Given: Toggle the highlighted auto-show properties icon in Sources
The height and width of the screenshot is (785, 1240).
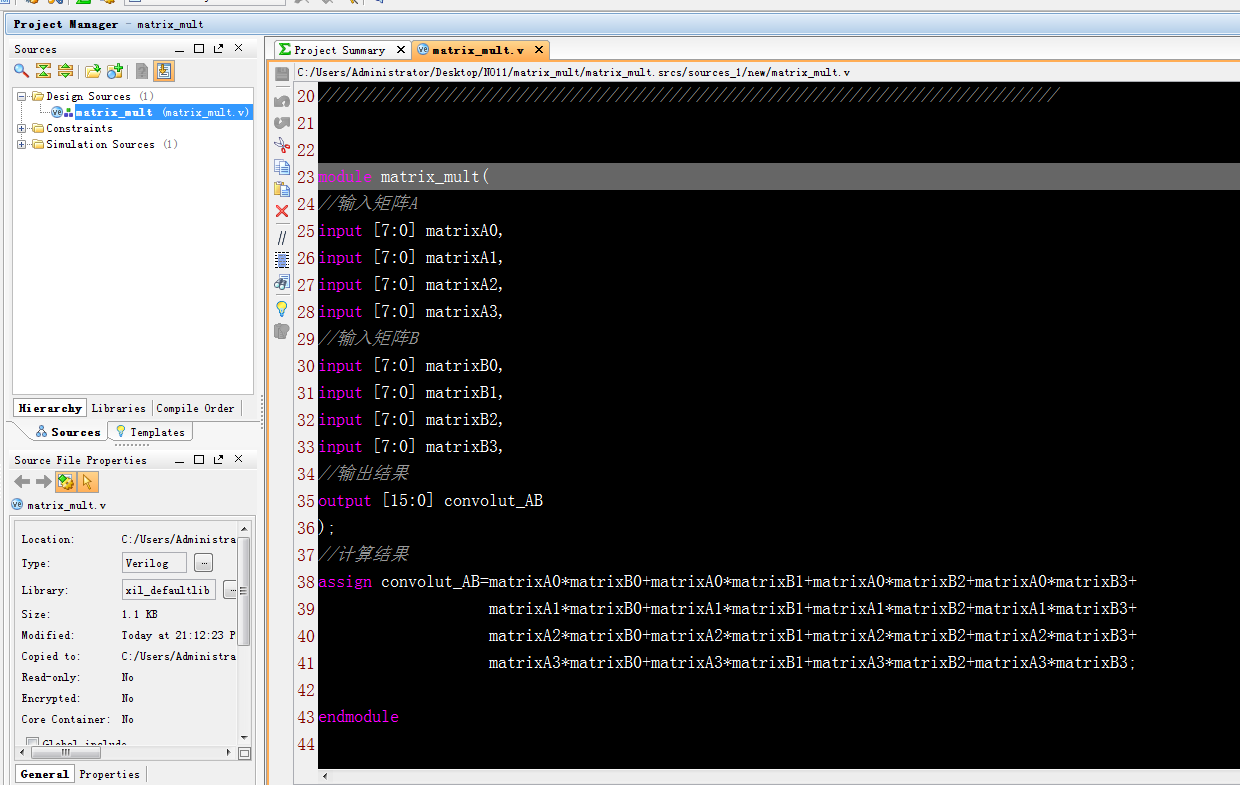Looking at the screenshot, I should 164,71.
